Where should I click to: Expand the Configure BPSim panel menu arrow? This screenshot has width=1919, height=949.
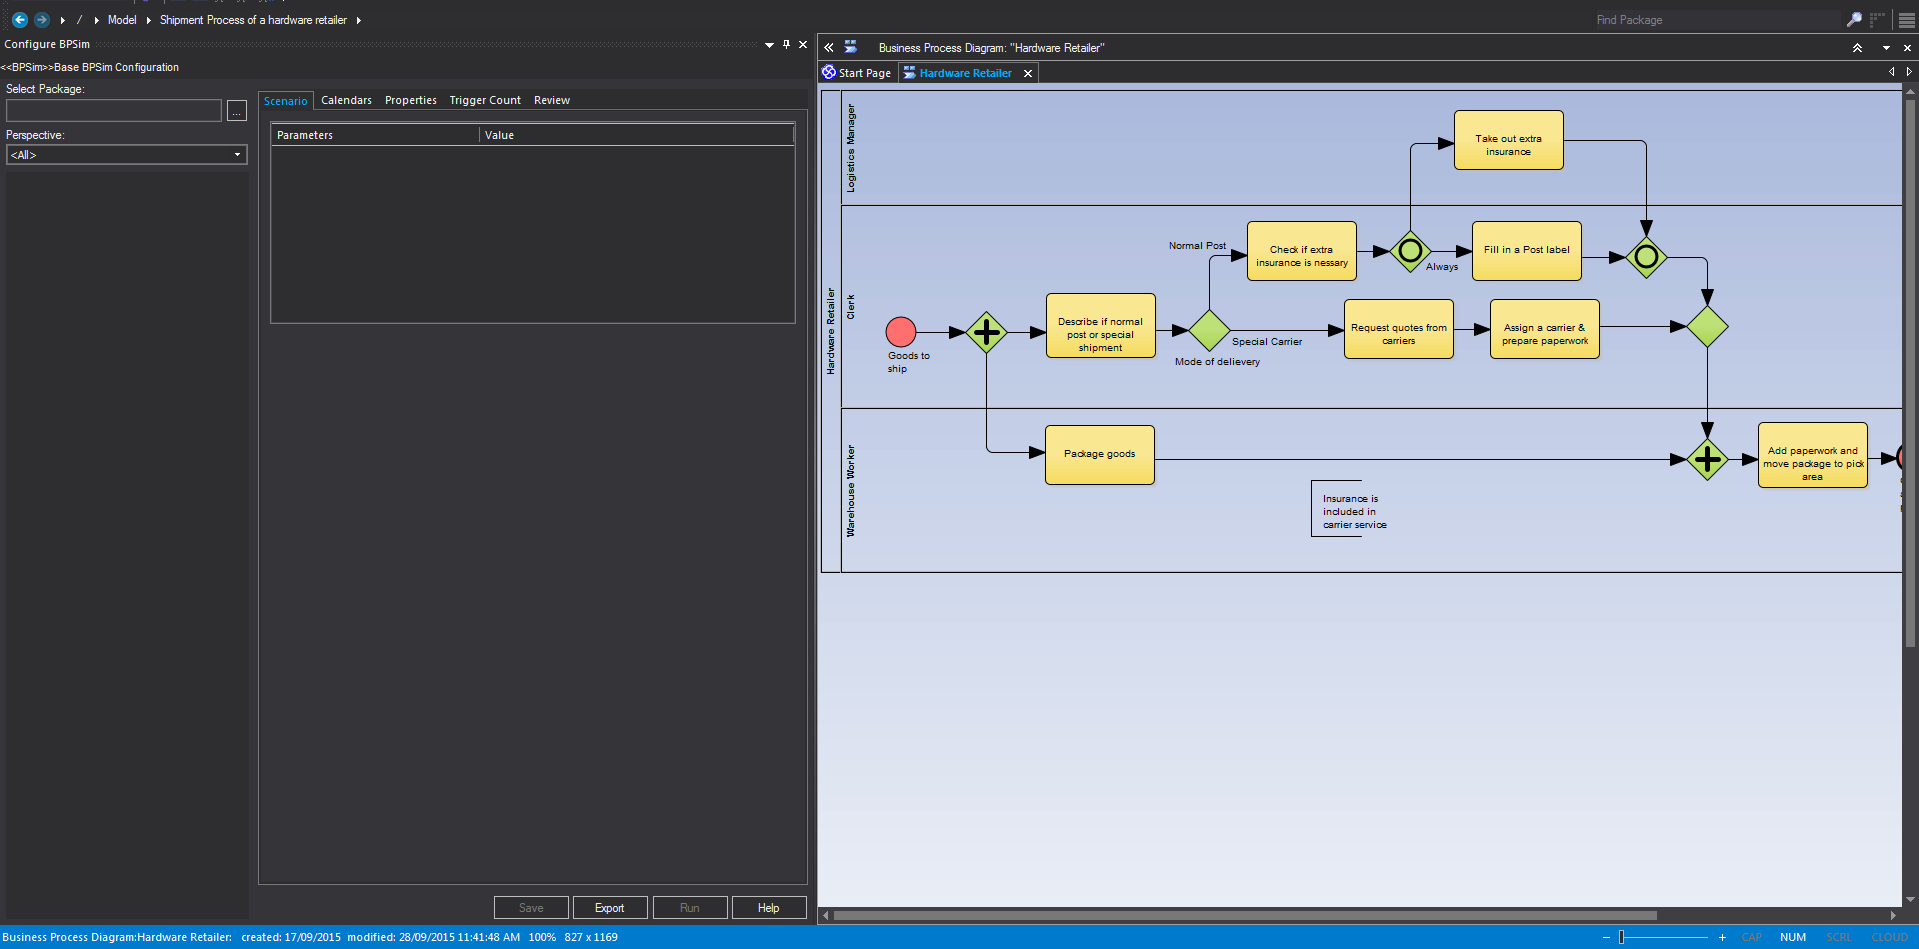click(x=769, y=45)
